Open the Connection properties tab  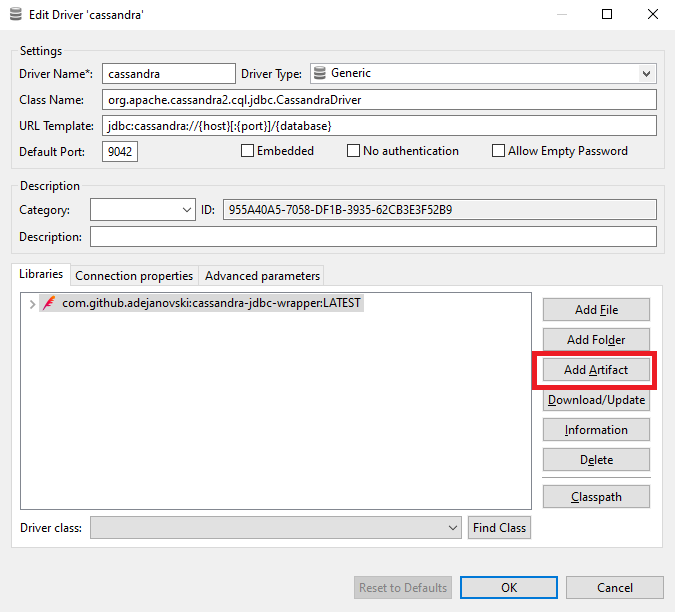(x=134, y=276)
